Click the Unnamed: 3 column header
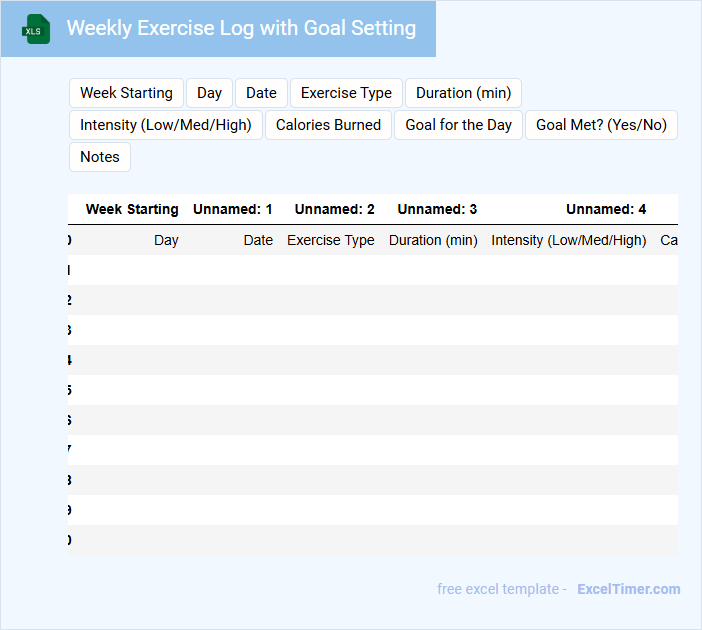The height and width of the screenshot is (630, 702). pyautogui.click(x=437, y=209)
